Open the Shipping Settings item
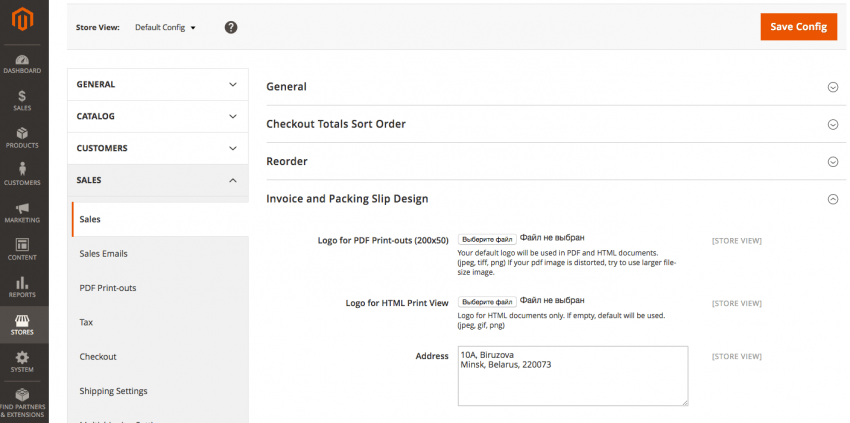This screenshot has width=850, height=423. pos(113,391)
